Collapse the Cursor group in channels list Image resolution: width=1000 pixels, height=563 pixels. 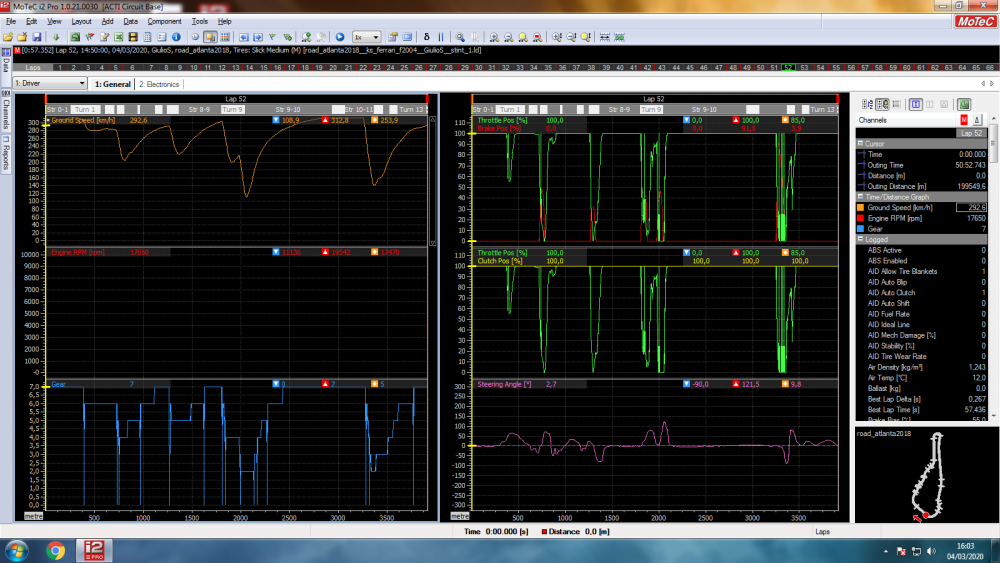(860, 143)
